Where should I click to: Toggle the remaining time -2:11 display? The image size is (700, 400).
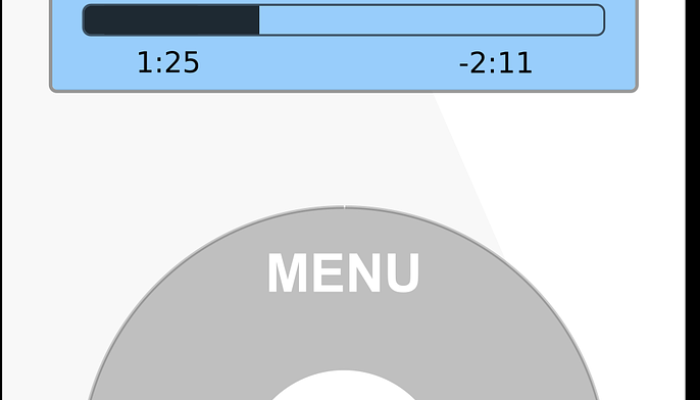pyautogui.click(x=496, y=63)
